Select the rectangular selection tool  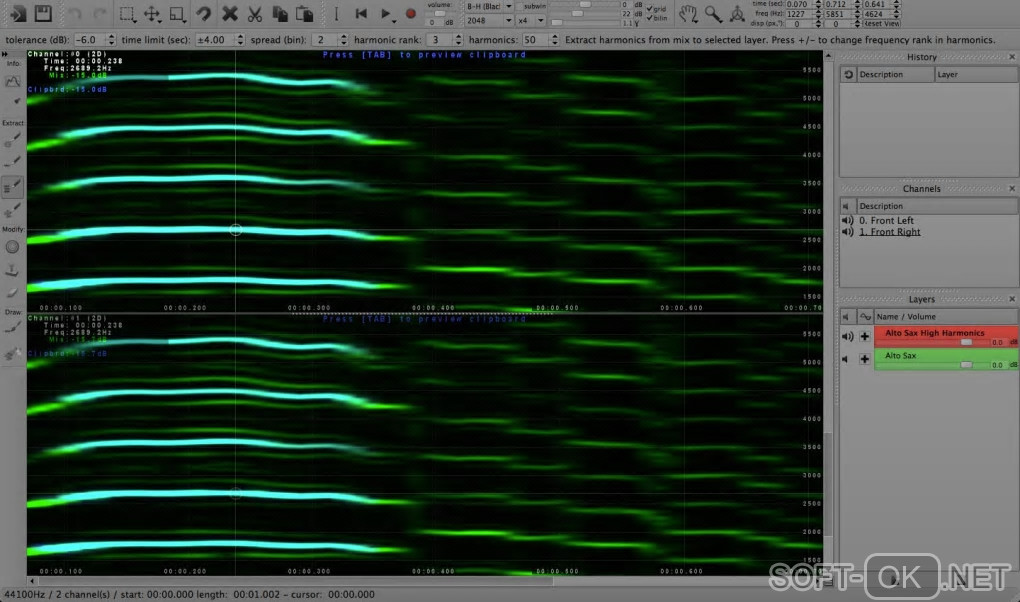click(x=127, y=14)
